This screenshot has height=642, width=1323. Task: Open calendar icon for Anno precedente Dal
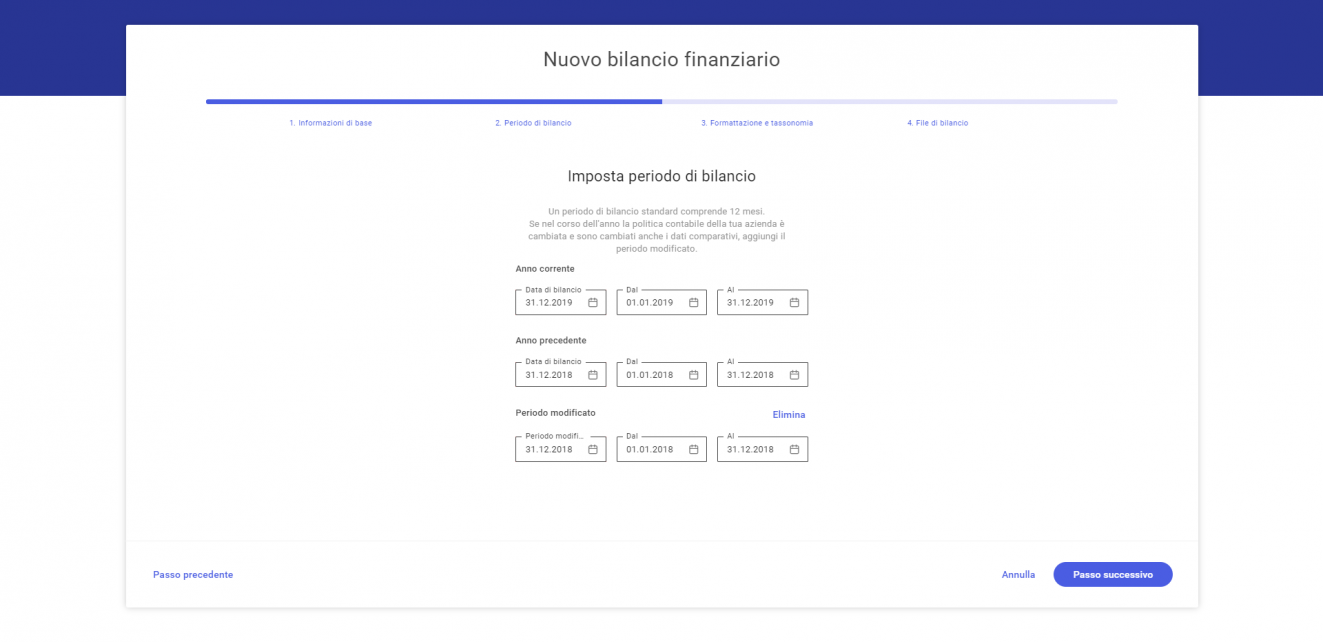pos(693,375)
